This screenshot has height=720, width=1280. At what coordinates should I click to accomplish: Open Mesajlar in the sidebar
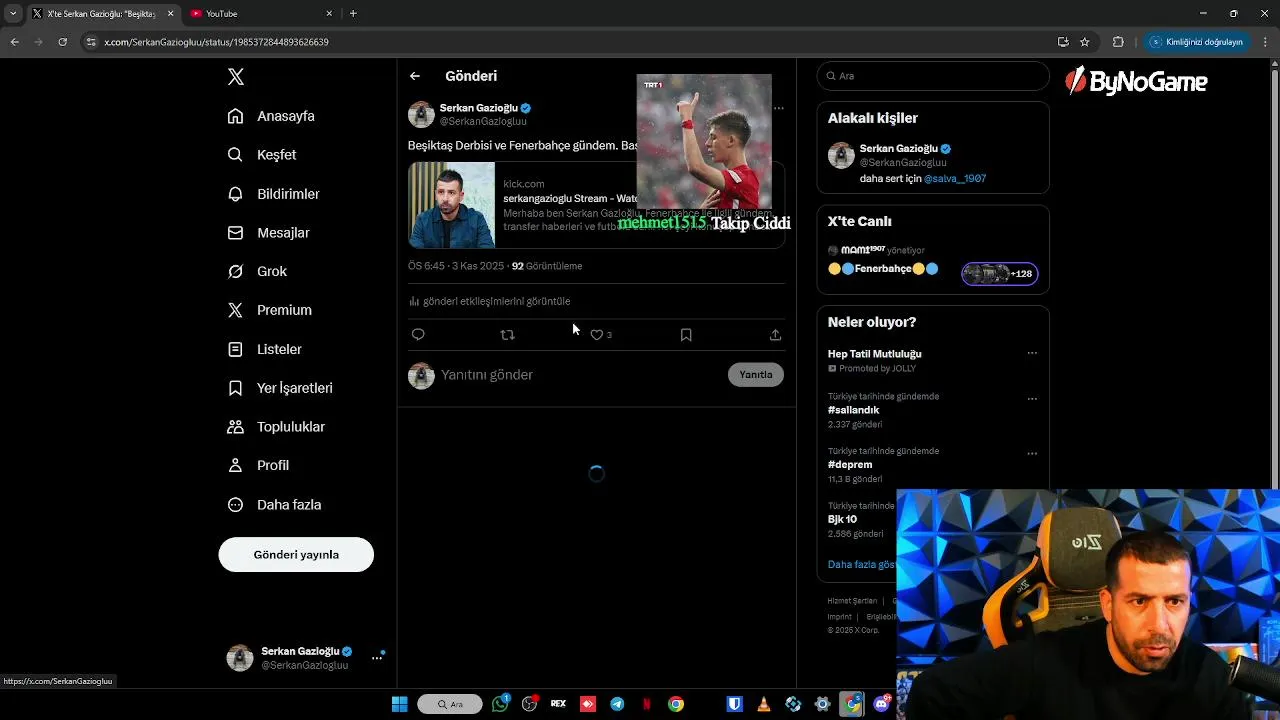pos(268,233)
